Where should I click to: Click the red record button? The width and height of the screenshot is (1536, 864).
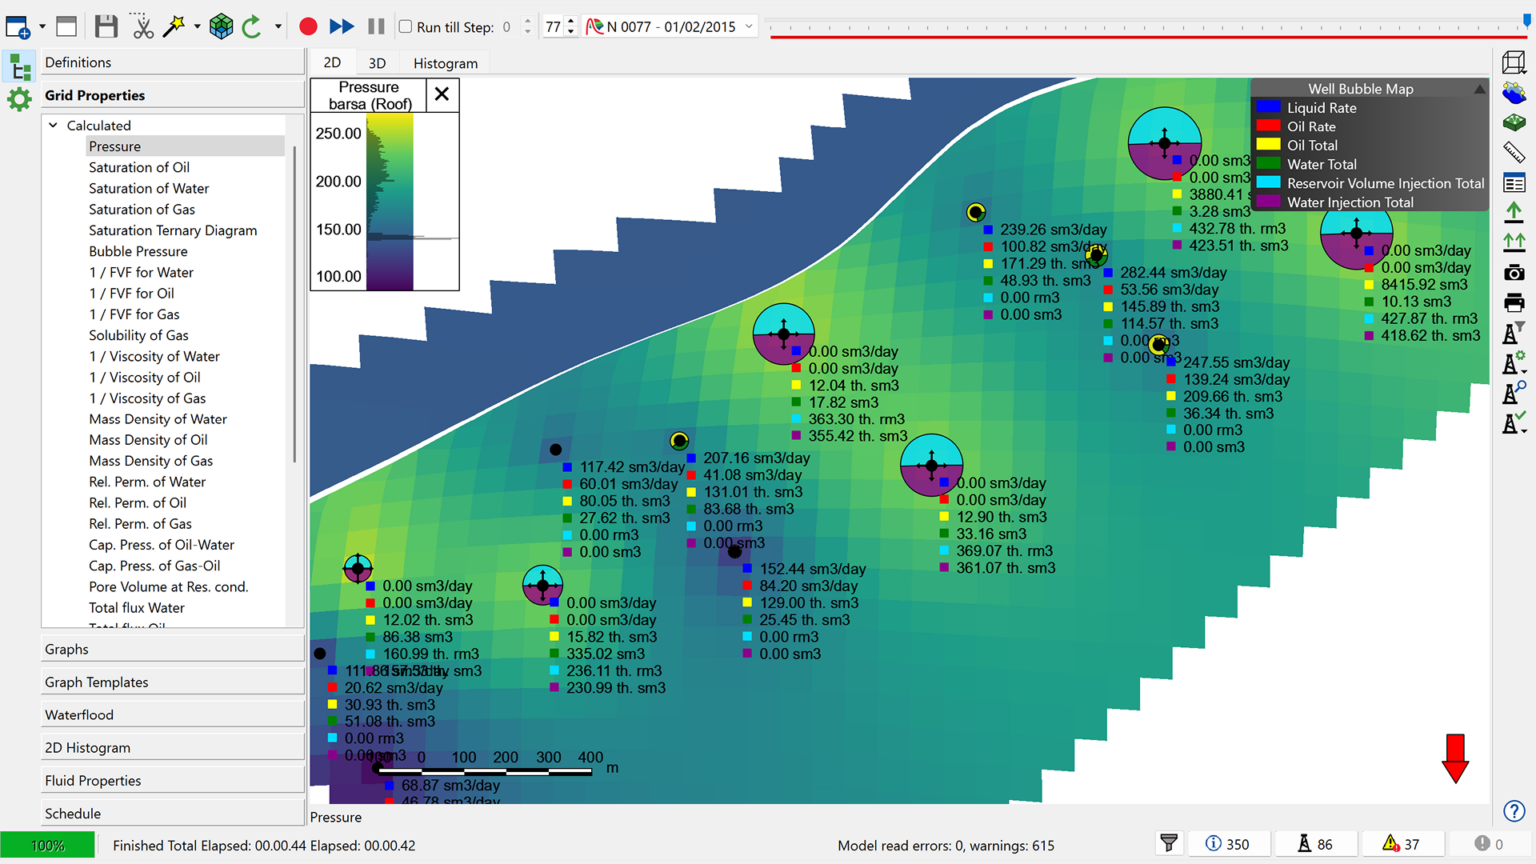pos(308,27)
